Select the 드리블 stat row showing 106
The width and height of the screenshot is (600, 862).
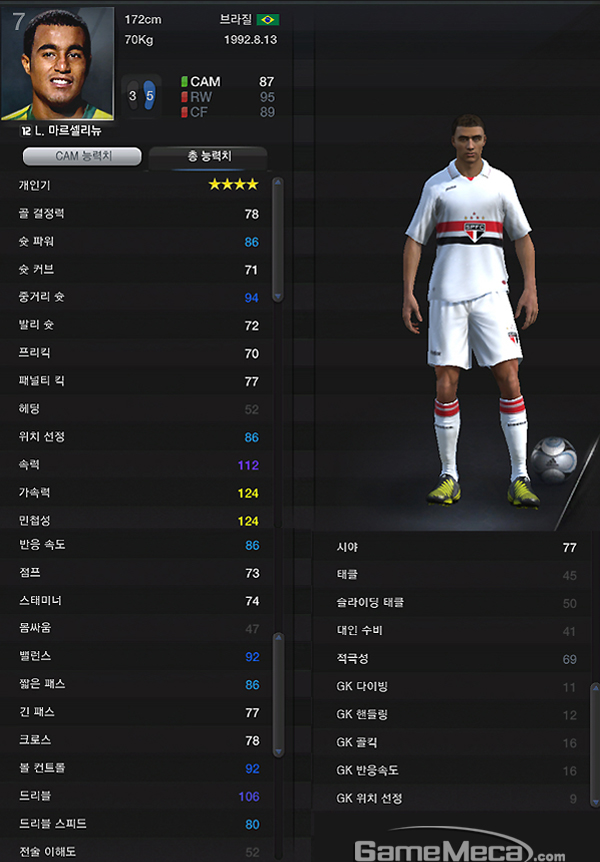click(x=138, y=796)
